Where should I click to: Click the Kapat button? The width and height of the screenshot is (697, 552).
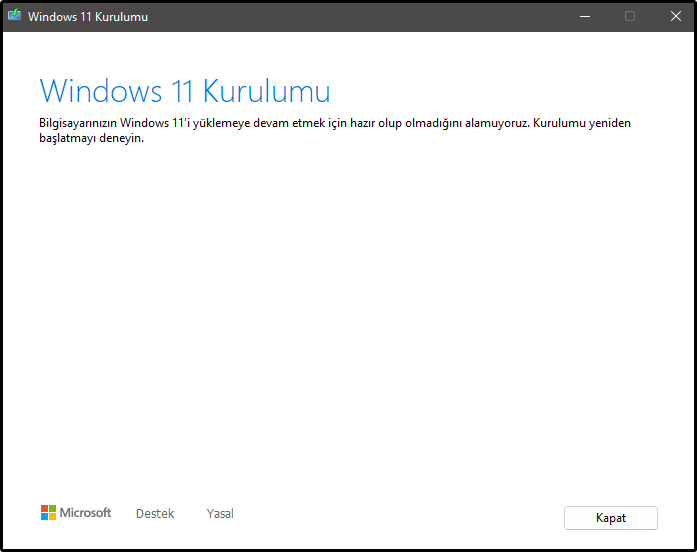point(610,518)
